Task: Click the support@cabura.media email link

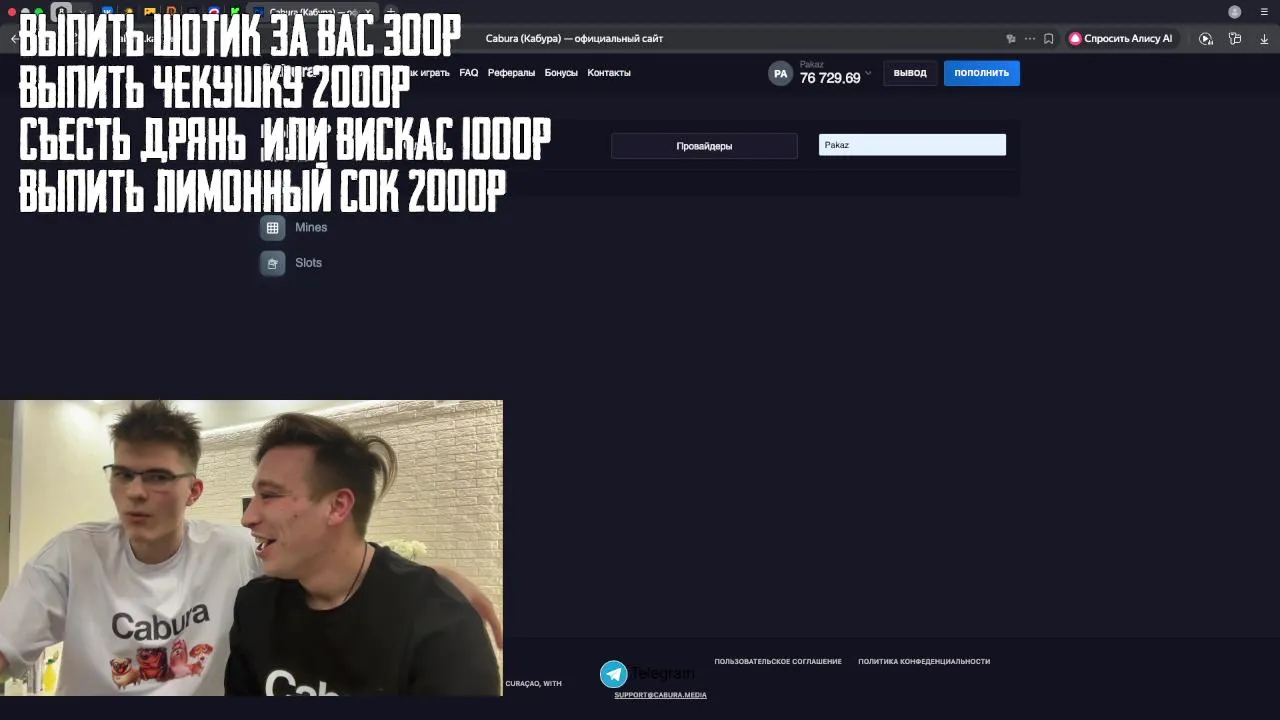Action: pos(660,695)
